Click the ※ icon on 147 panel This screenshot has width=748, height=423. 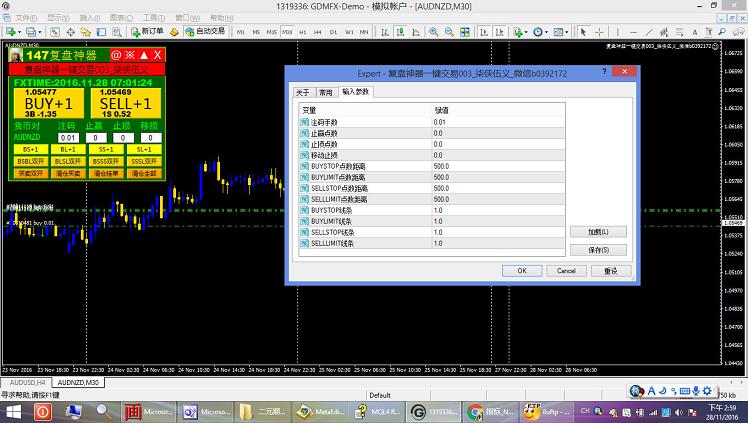(x=130, y=55)
